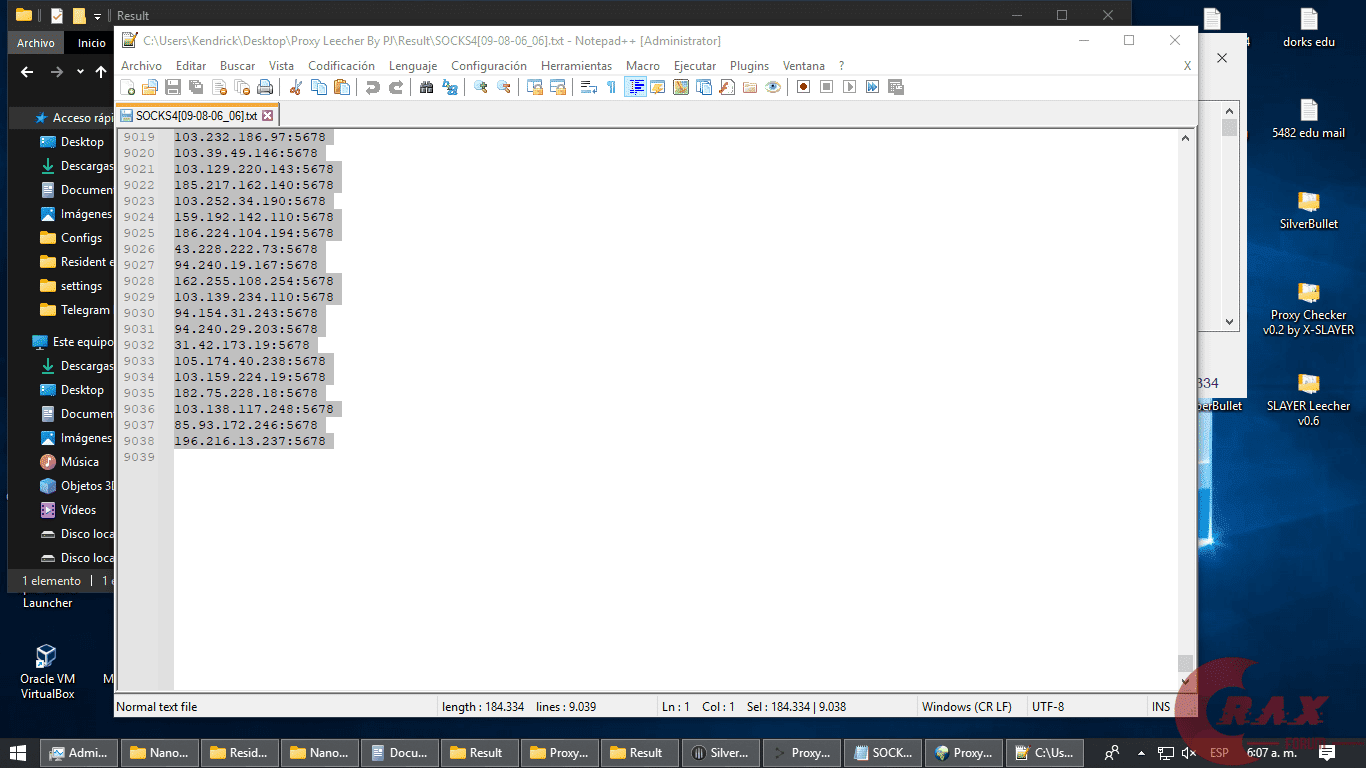Viewport: 1366px width, 768px height.
Task: Paste from clipboard using the toolbar icon
Action: (x=342, y=87)
